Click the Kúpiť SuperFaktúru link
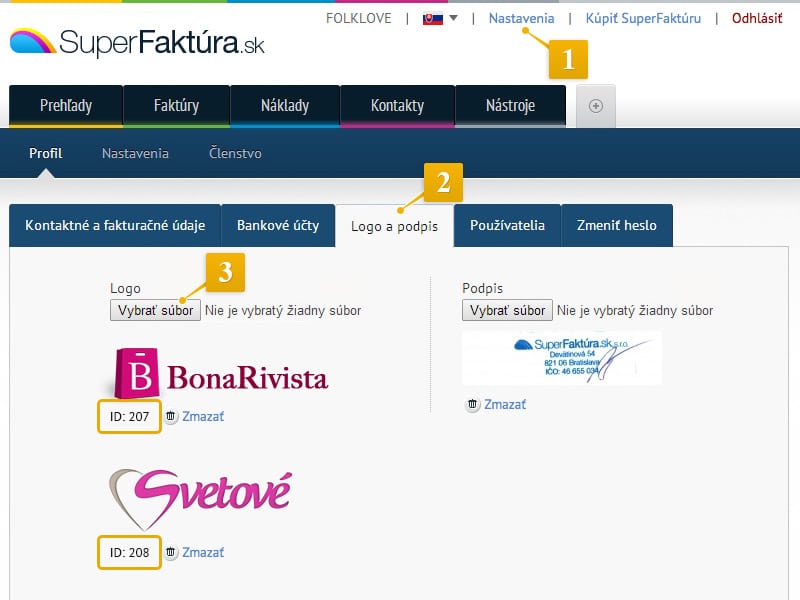Viewport: 800px width, 600px height. point(643,18)
